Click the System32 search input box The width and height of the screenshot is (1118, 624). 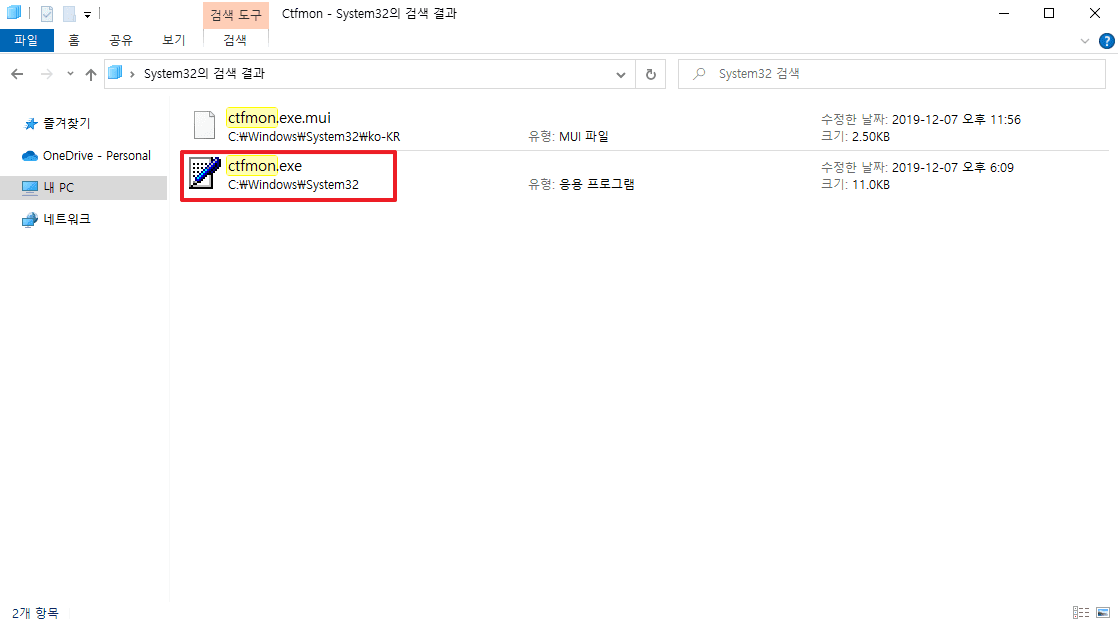(x=891, y=74)
